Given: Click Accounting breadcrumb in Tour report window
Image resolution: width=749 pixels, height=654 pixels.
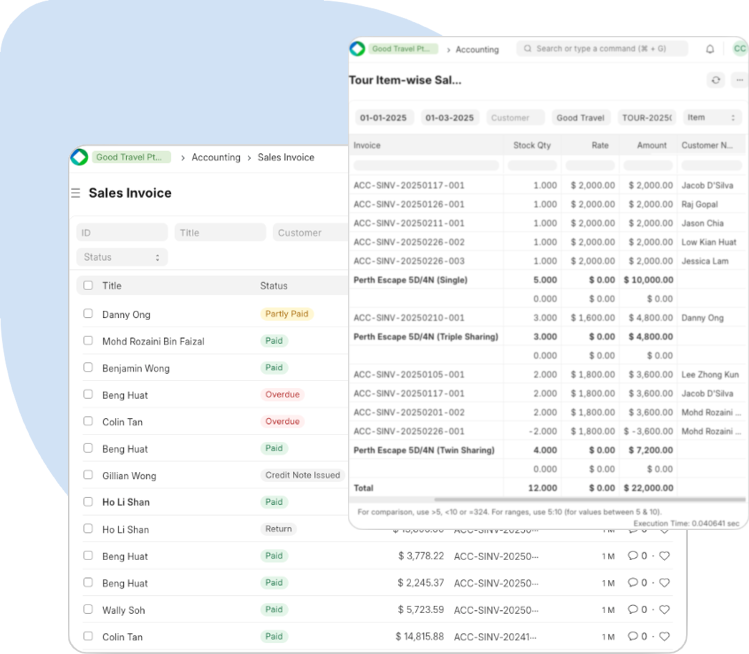Looking at the screenshot, I should click(x=477, y=49).
